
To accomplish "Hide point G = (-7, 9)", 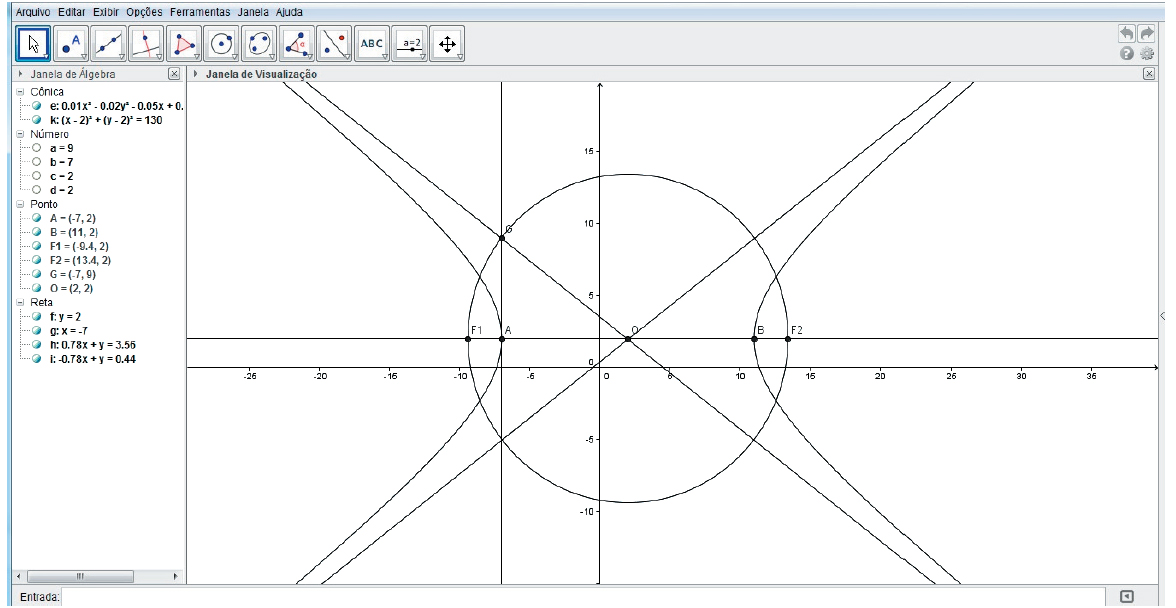I will [x=37, y=274].
